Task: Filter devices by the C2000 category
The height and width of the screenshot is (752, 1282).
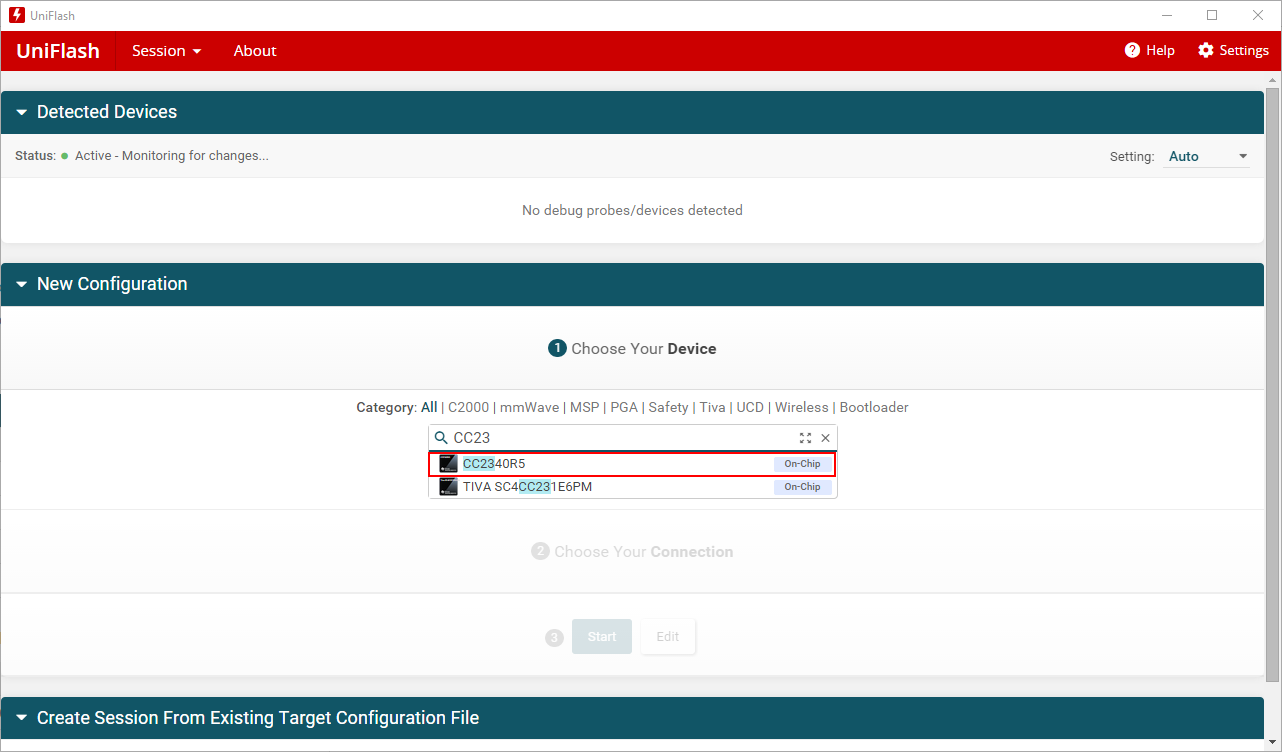Action: [x=467, y=407]
